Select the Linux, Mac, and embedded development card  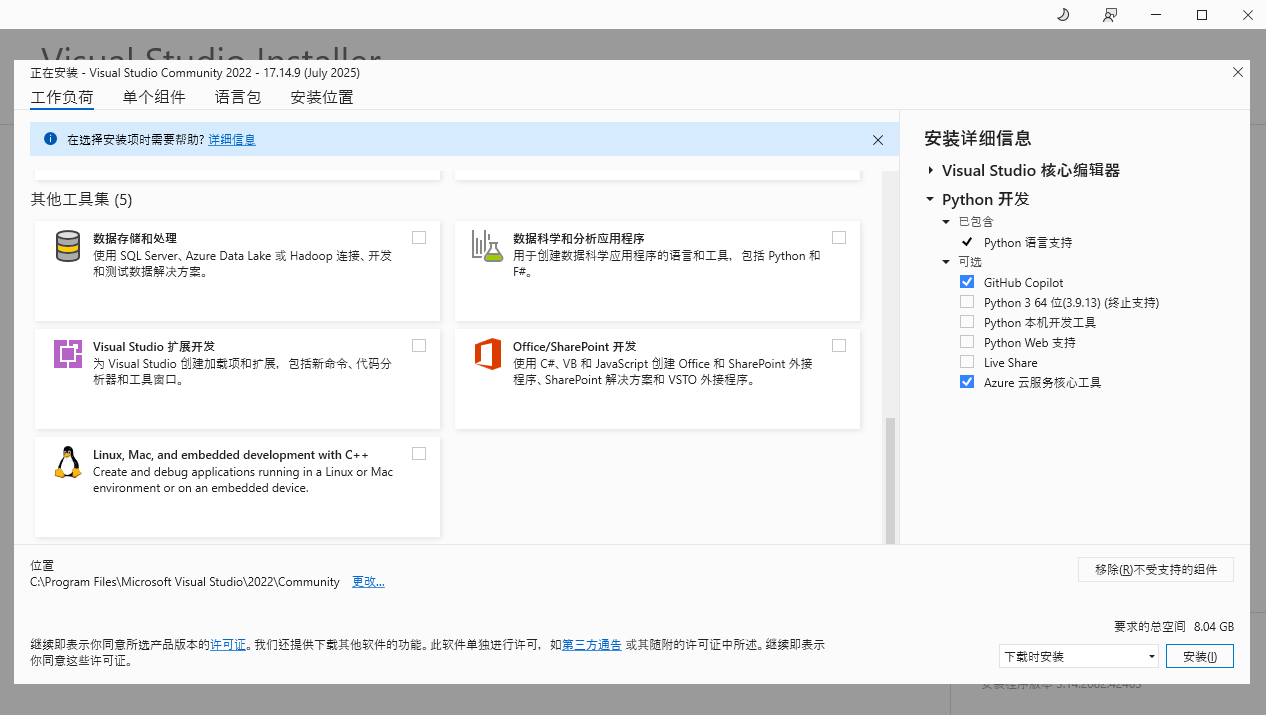237,486
